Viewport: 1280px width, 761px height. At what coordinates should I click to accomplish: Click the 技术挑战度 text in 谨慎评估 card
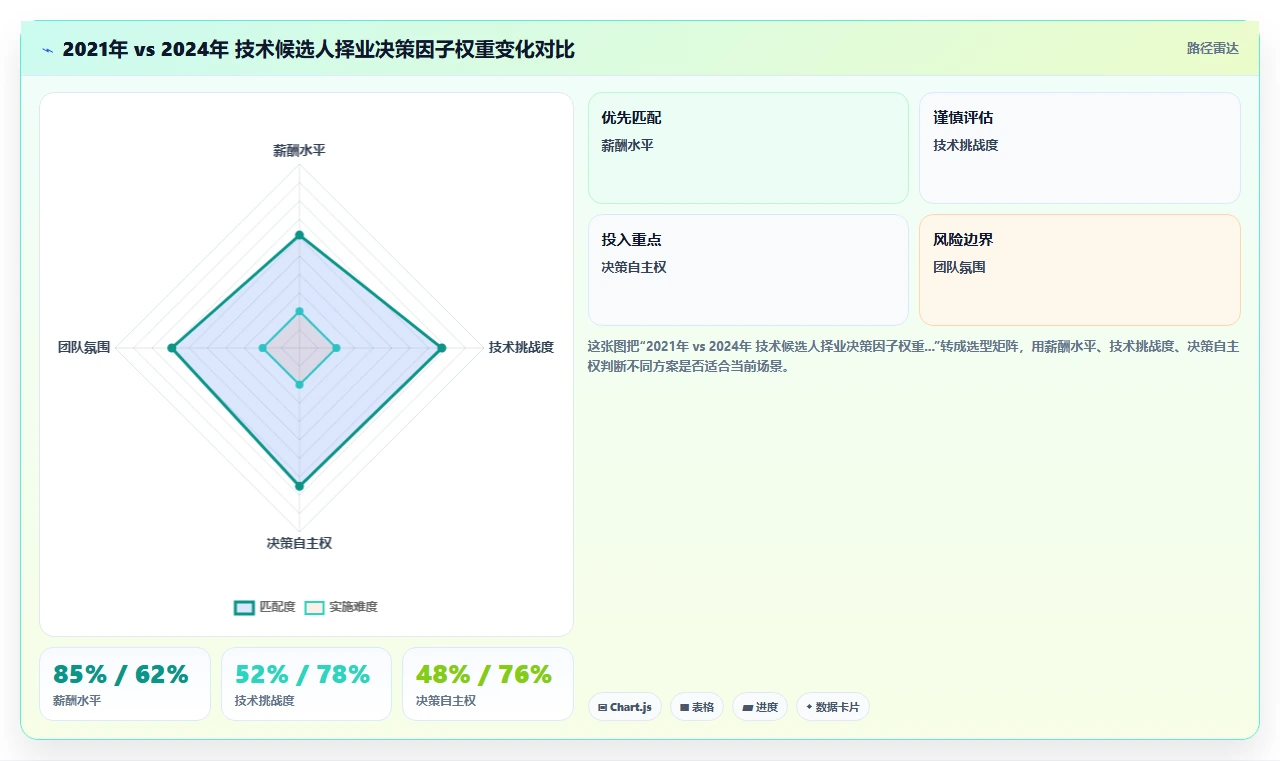coord(966,145)
